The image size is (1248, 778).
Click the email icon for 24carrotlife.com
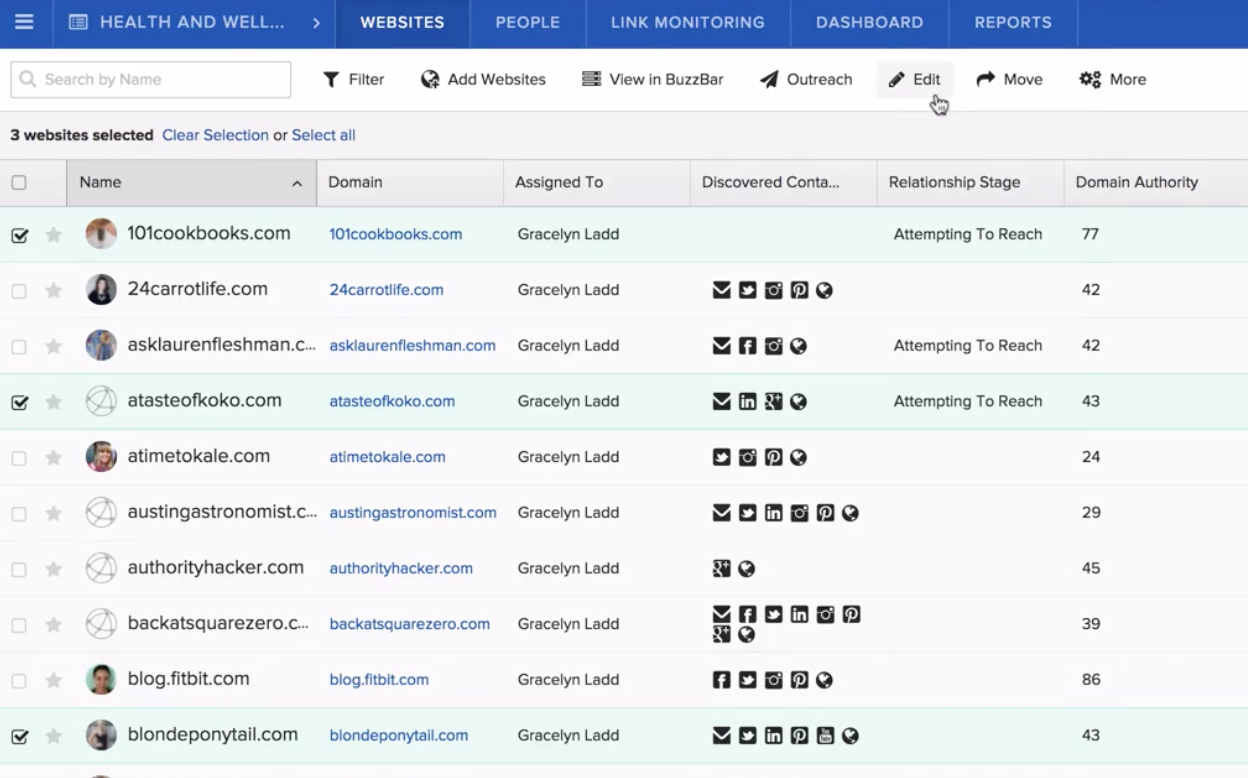pos(721,290)
